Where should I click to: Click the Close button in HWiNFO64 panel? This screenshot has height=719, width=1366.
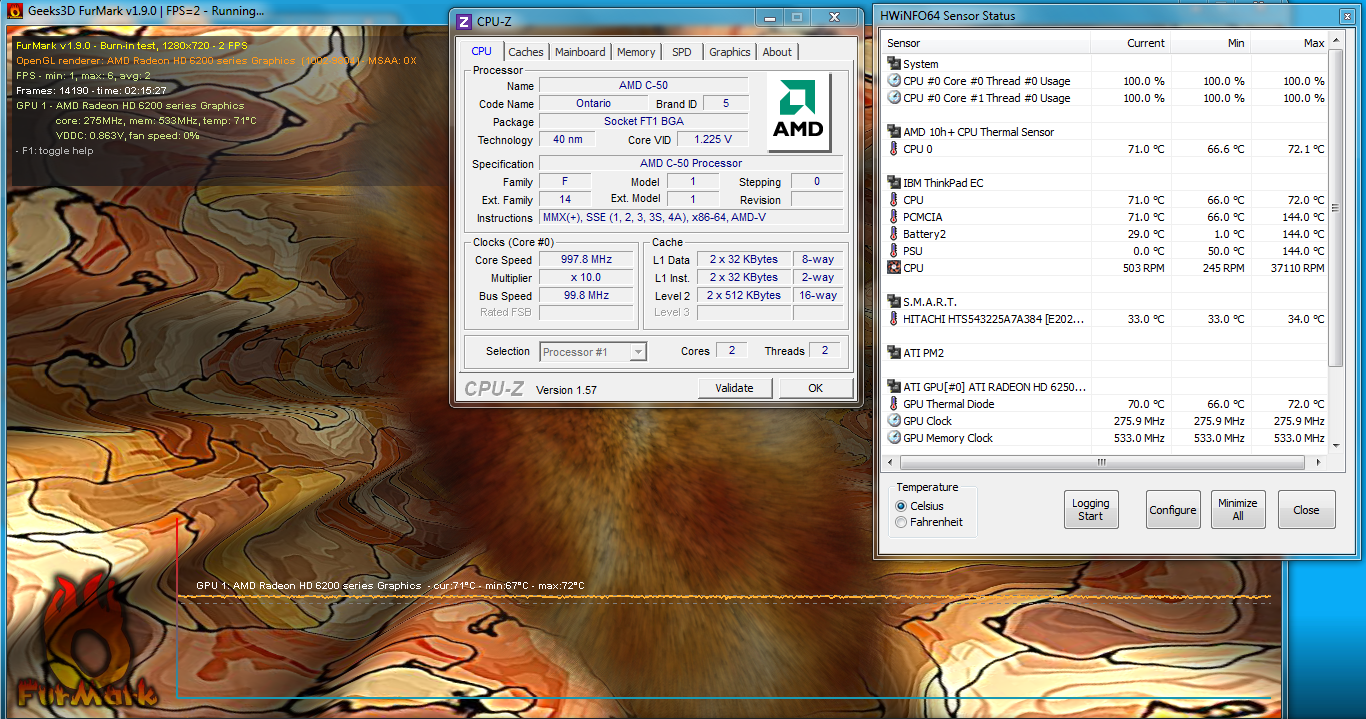tap(1306, 510)
